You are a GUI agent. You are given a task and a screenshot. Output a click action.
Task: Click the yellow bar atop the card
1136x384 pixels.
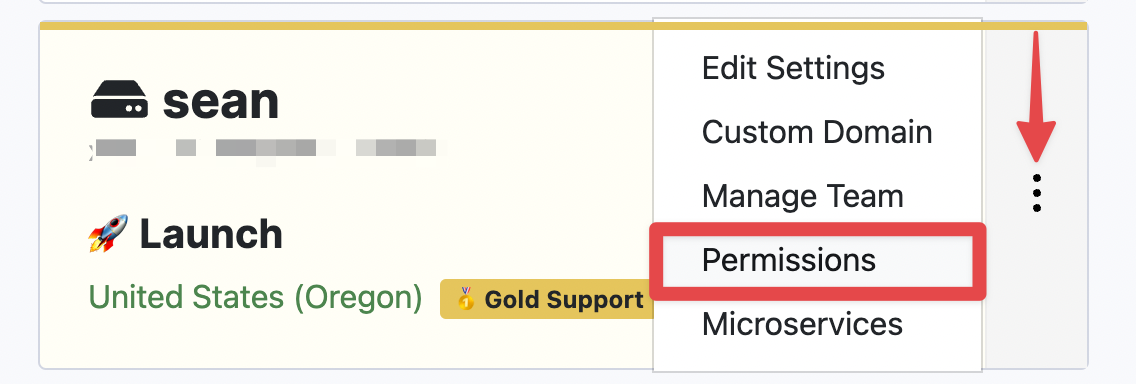(346, 26)
